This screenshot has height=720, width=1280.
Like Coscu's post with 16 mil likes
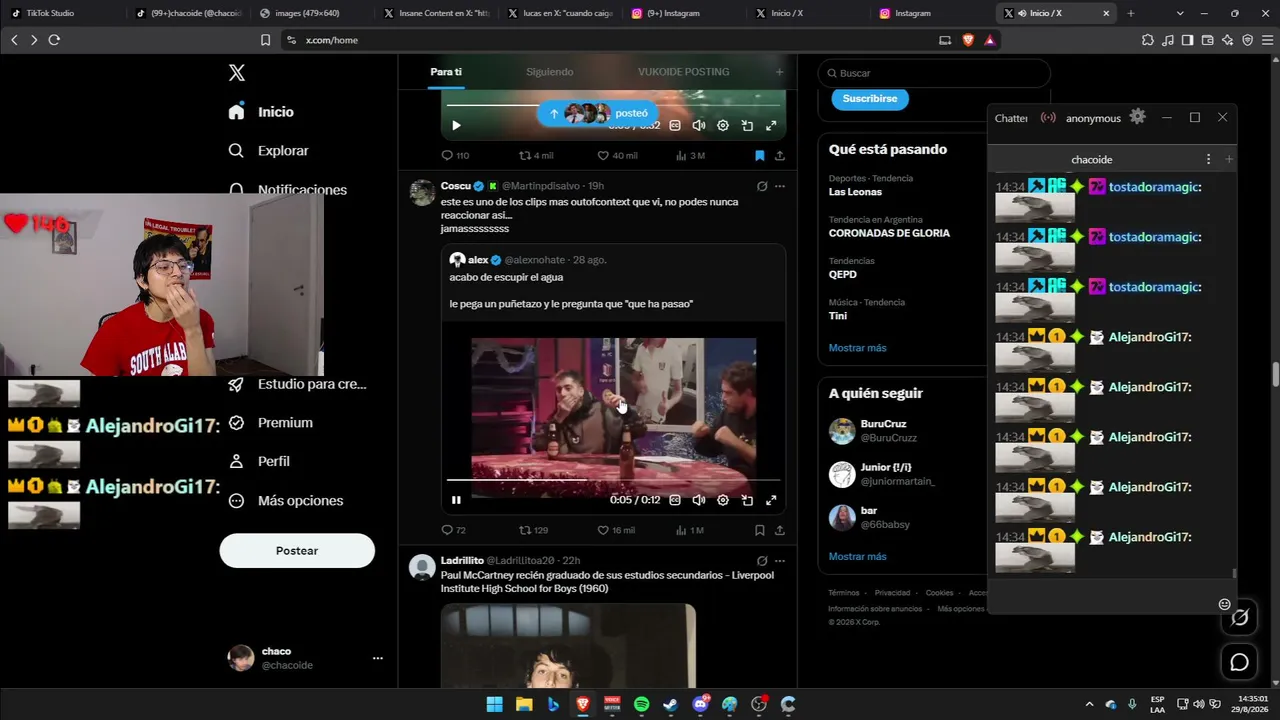click(x=616, y=530)
